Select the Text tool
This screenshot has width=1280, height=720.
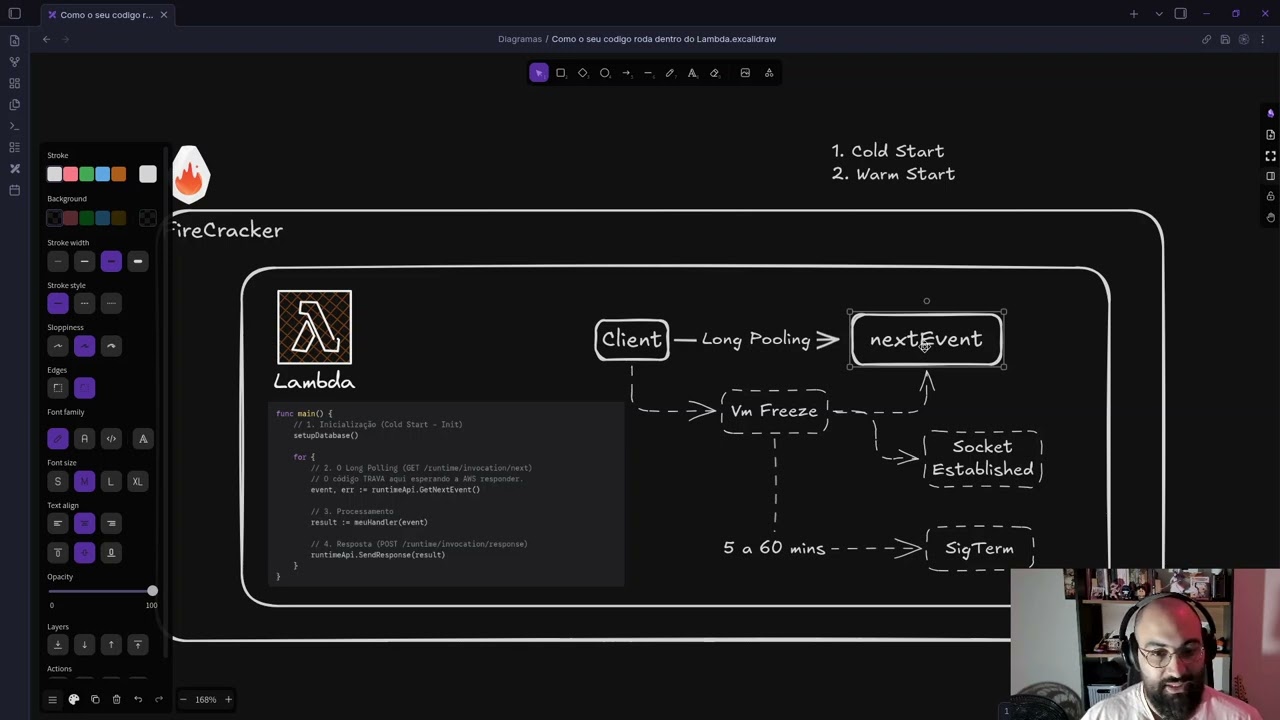click(x=692, y=73)
